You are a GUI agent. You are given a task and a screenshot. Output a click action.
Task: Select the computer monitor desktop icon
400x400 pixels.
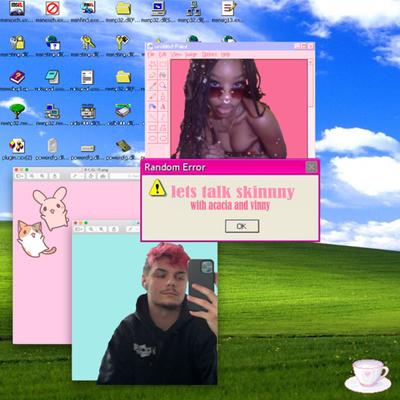point(158,8)
